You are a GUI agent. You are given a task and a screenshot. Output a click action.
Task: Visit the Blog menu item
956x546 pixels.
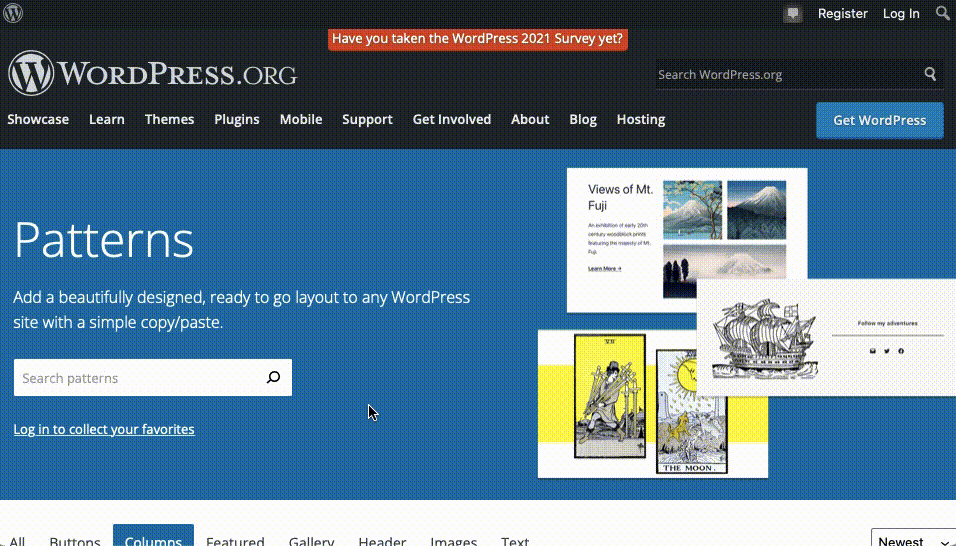pyautogui.click(x=583, y=119)
